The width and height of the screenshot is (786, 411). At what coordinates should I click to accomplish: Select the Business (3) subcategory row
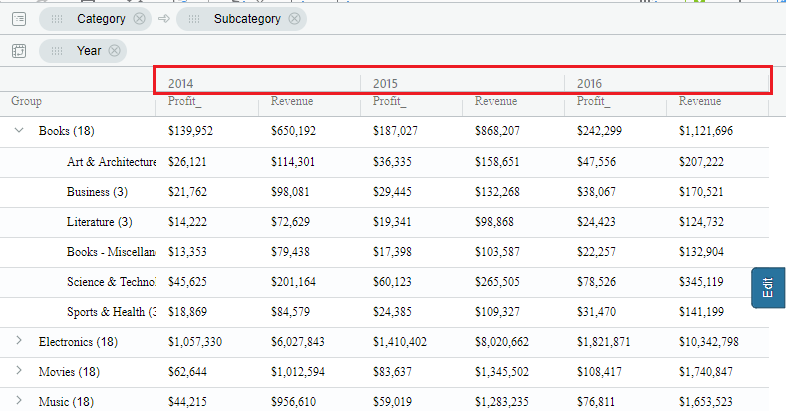point(384,192)
